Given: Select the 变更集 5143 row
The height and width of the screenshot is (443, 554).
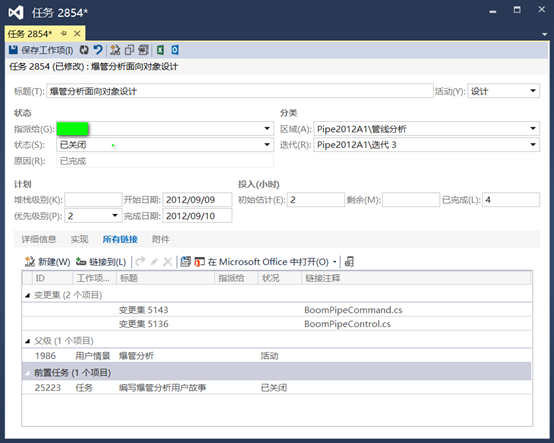Looking at the screenshot, I should [277, 310].
